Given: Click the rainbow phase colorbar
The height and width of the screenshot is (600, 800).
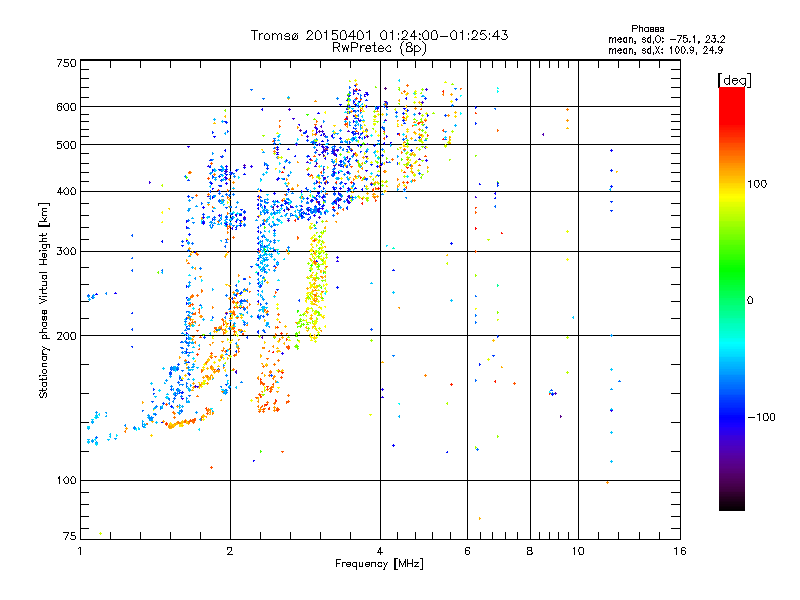Looking at the screenshot, I should (x=732, y=298).
